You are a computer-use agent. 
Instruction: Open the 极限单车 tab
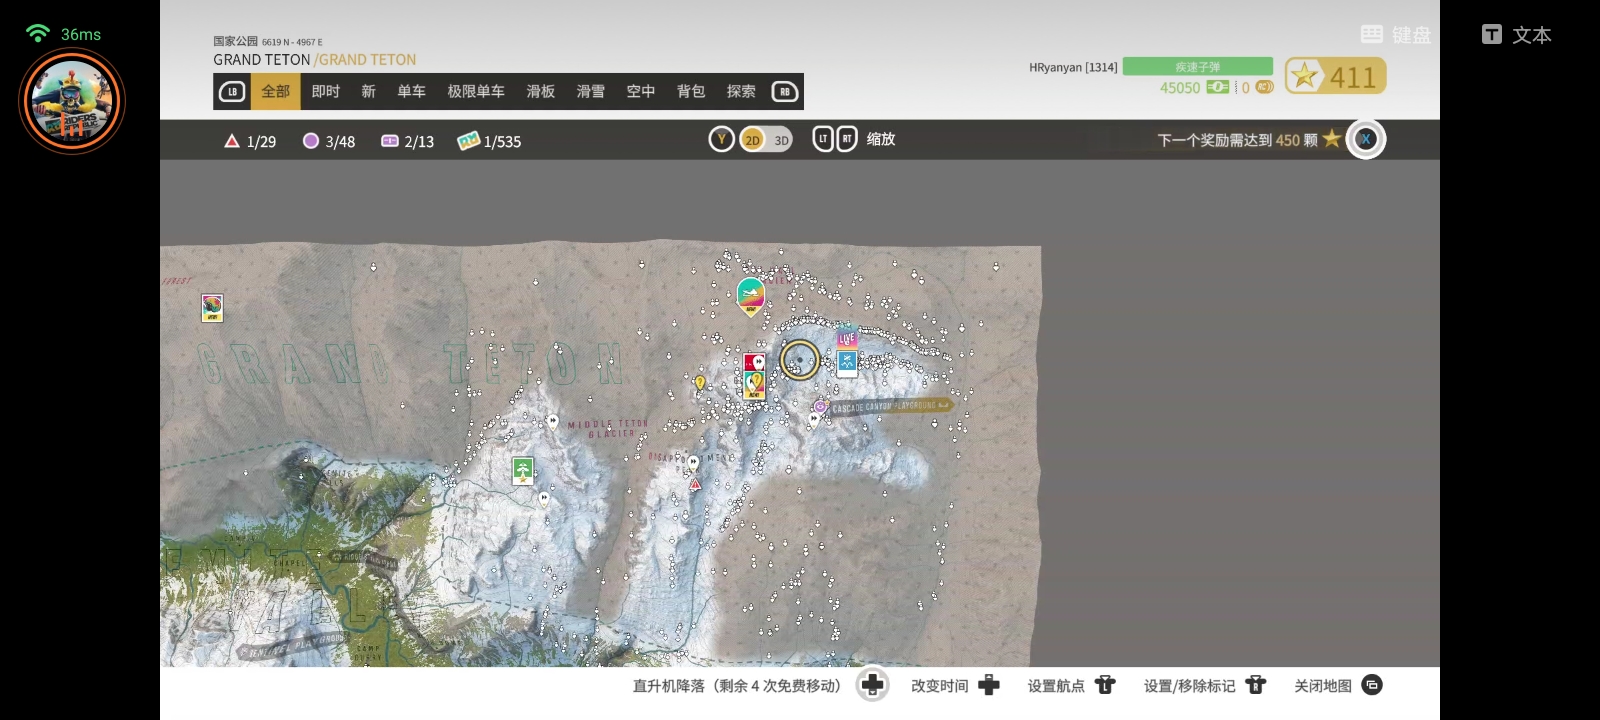(x=476, y=92)
